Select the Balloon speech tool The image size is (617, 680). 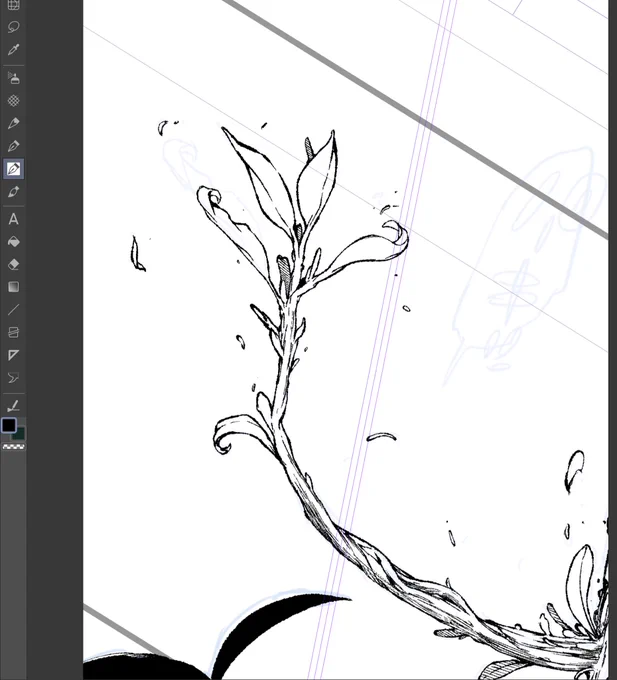[x=13, y=378]
